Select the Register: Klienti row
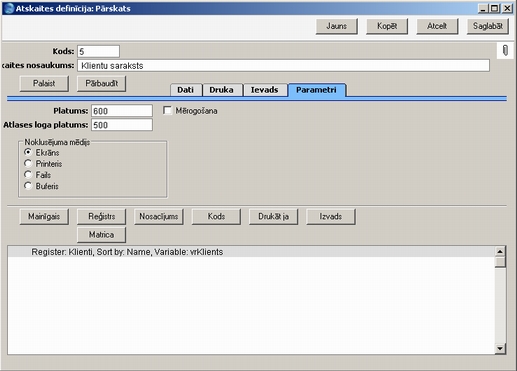 [251, 252]
